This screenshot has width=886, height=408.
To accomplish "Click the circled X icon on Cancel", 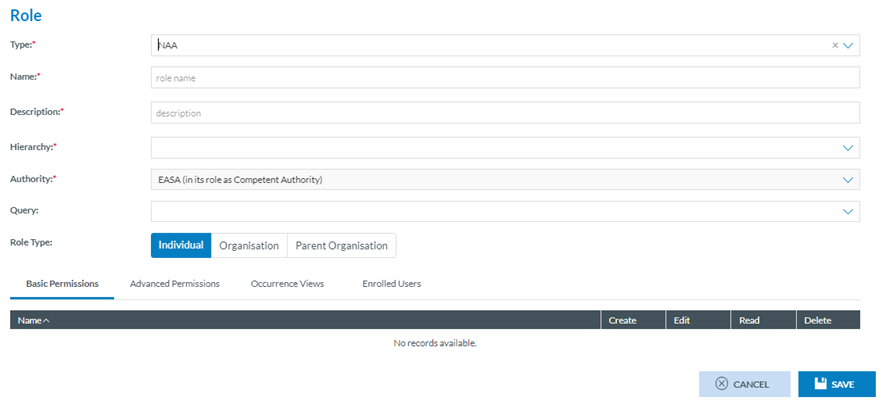I will coord(721,384).
